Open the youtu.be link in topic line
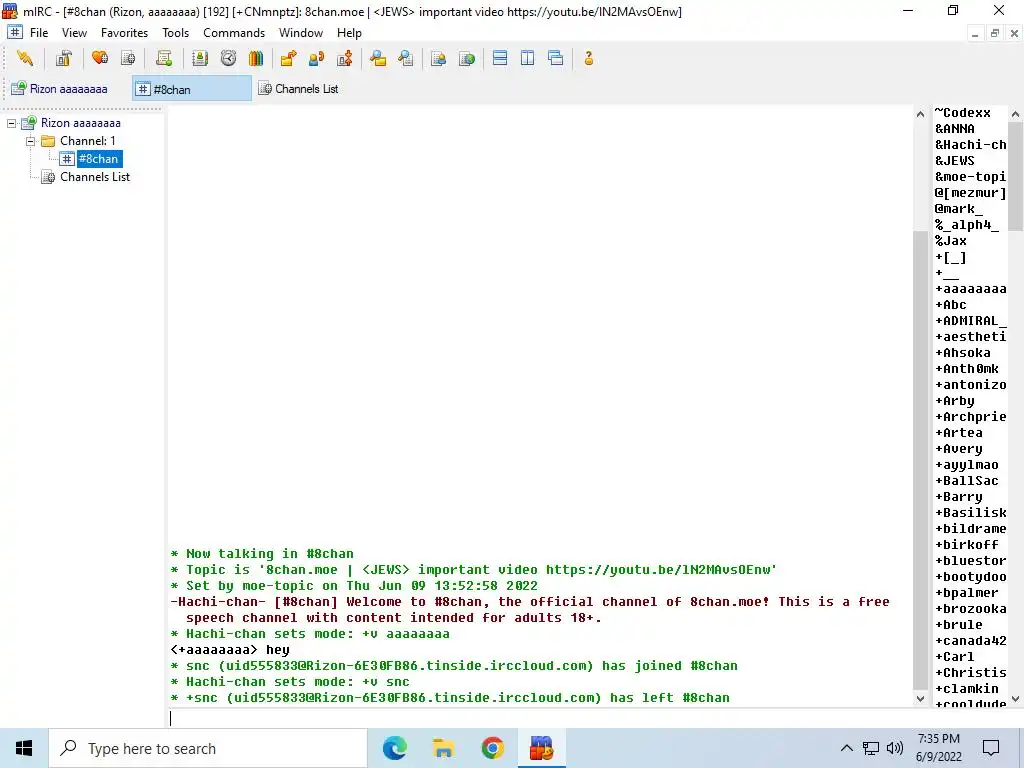The height and width of the screenshot is (768, 1024). tap(658, 569)
